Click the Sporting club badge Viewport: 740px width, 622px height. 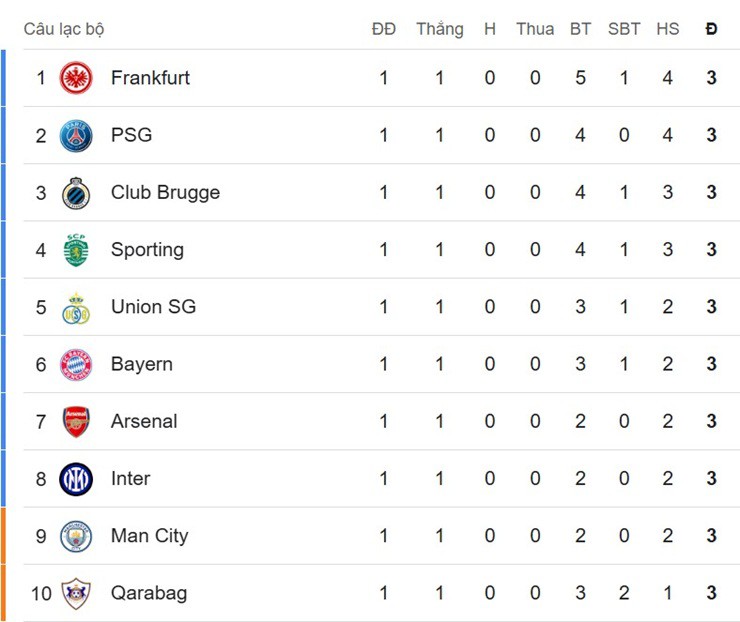tap(76, 250)
